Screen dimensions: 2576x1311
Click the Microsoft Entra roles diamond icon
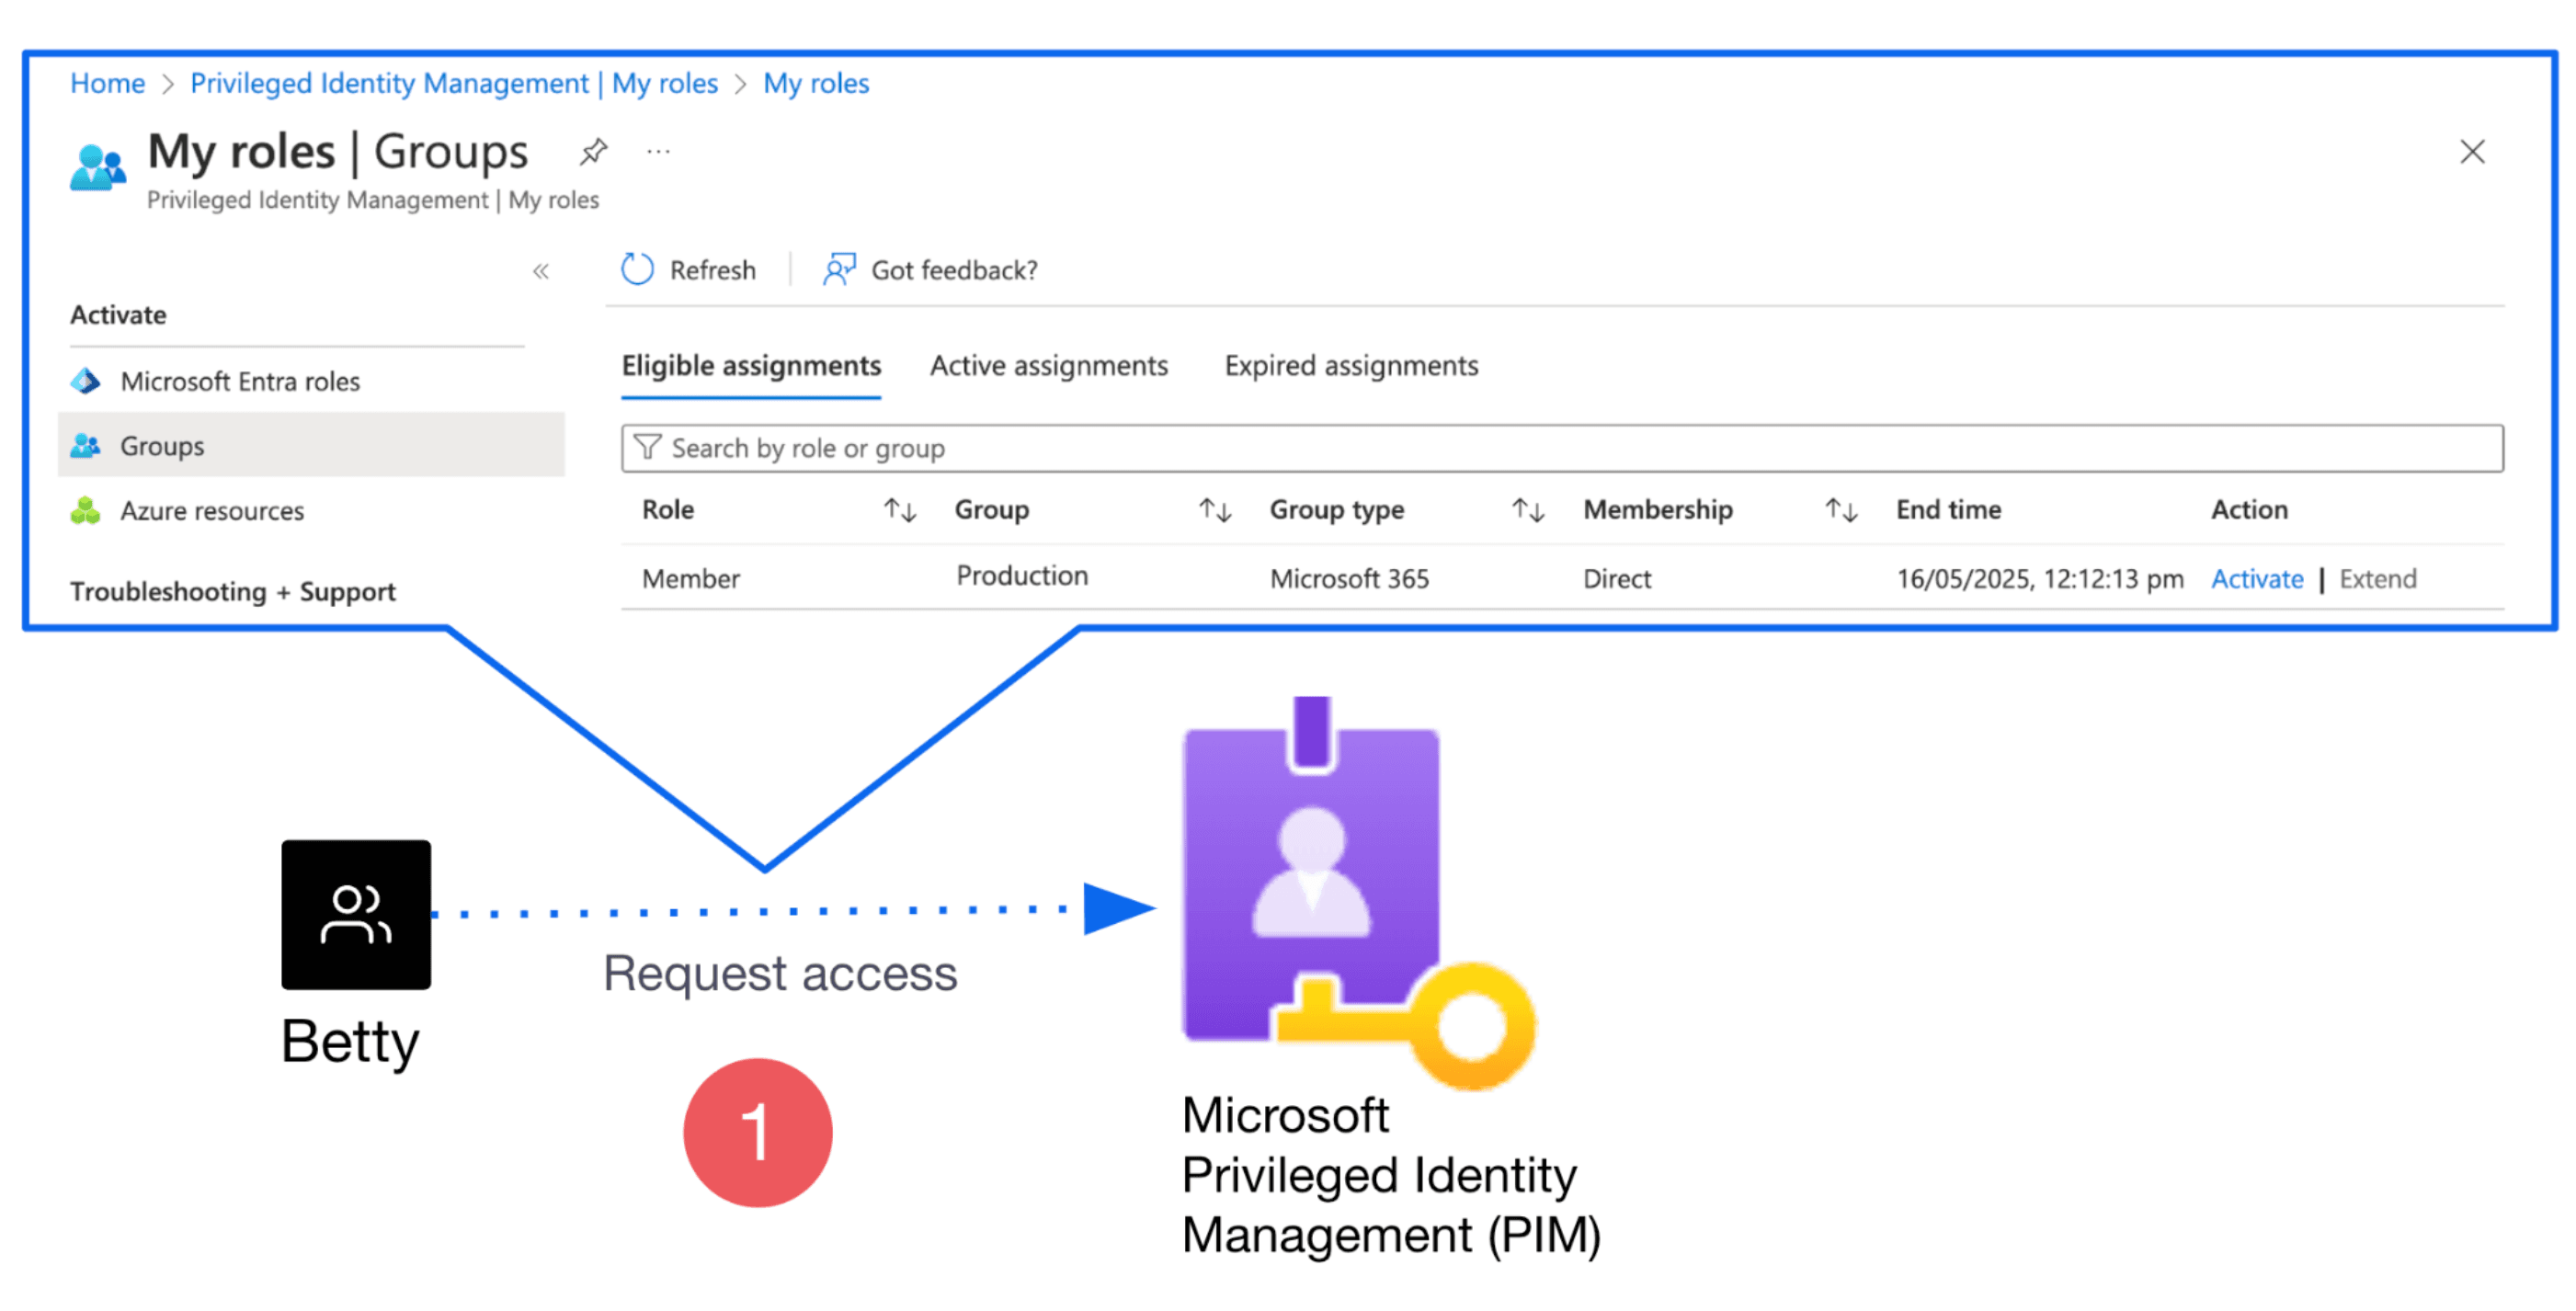point(86,381)
